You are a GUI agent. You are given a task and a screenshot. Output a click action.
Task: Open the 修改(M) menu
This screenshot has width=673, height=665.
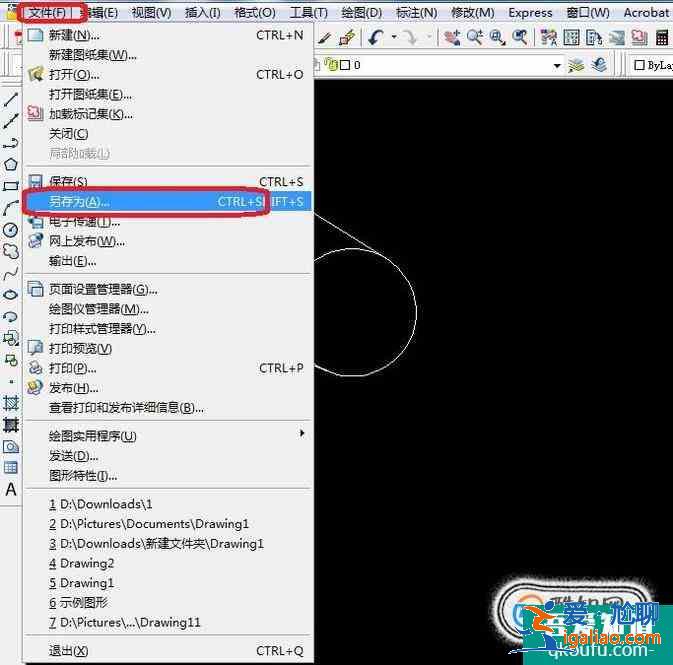tap(473, 13)
